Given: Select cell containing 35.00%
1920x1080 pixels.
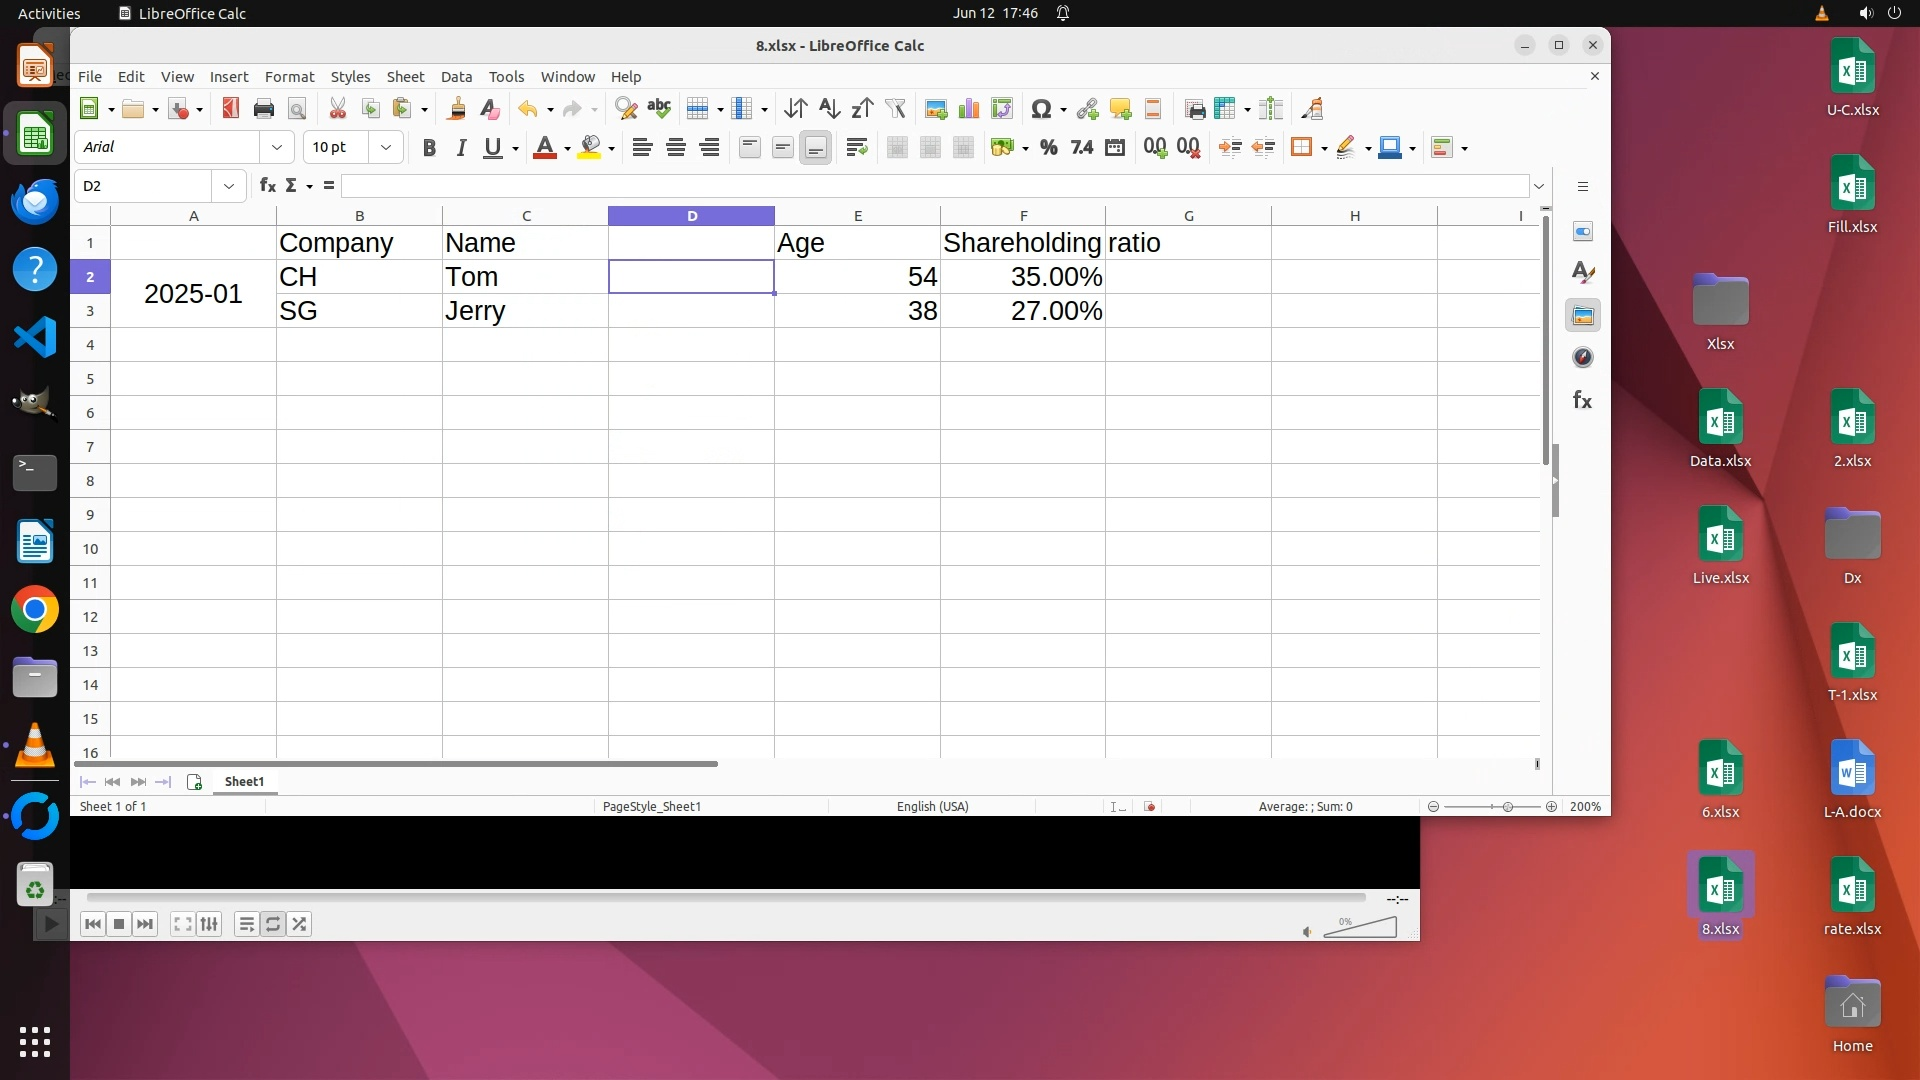Looking at the screenshot, I should click(x=1022, y=277).
